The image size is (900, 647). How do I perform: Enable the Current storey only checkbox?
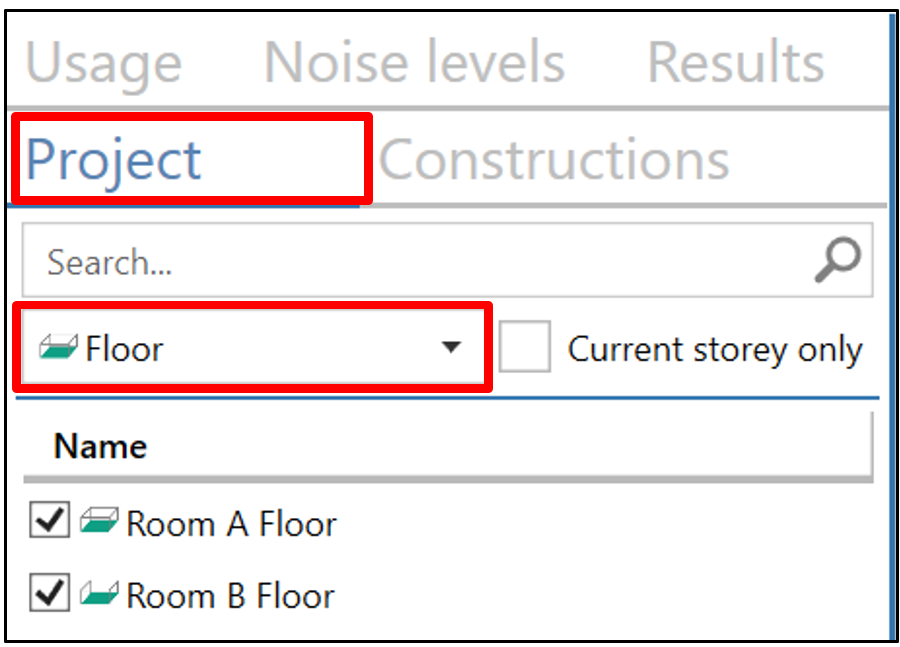[x=525, y=347]
